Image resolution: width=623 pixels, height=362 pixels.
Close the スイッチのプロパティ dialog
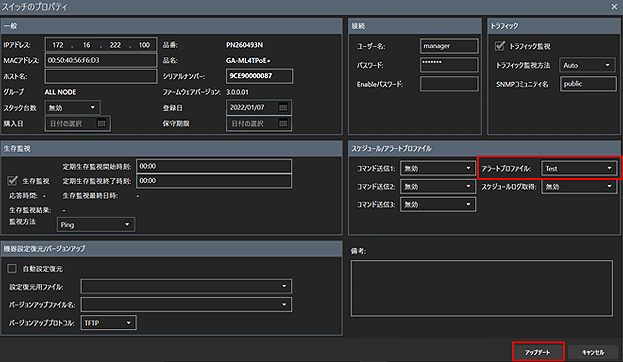tap(614, 7)
